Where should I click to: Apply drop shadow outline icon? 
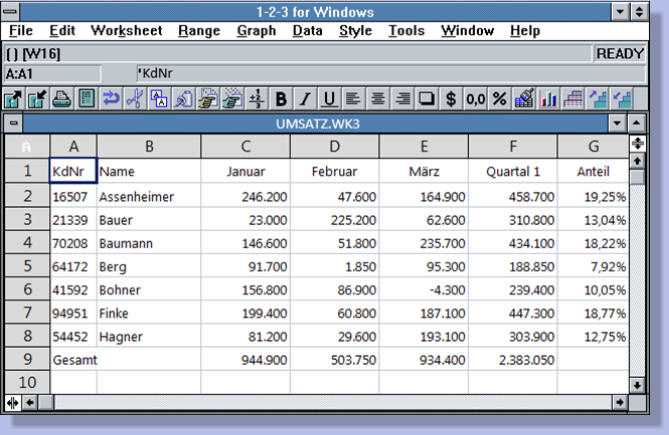pyautogui.click(x=426, y=99)
